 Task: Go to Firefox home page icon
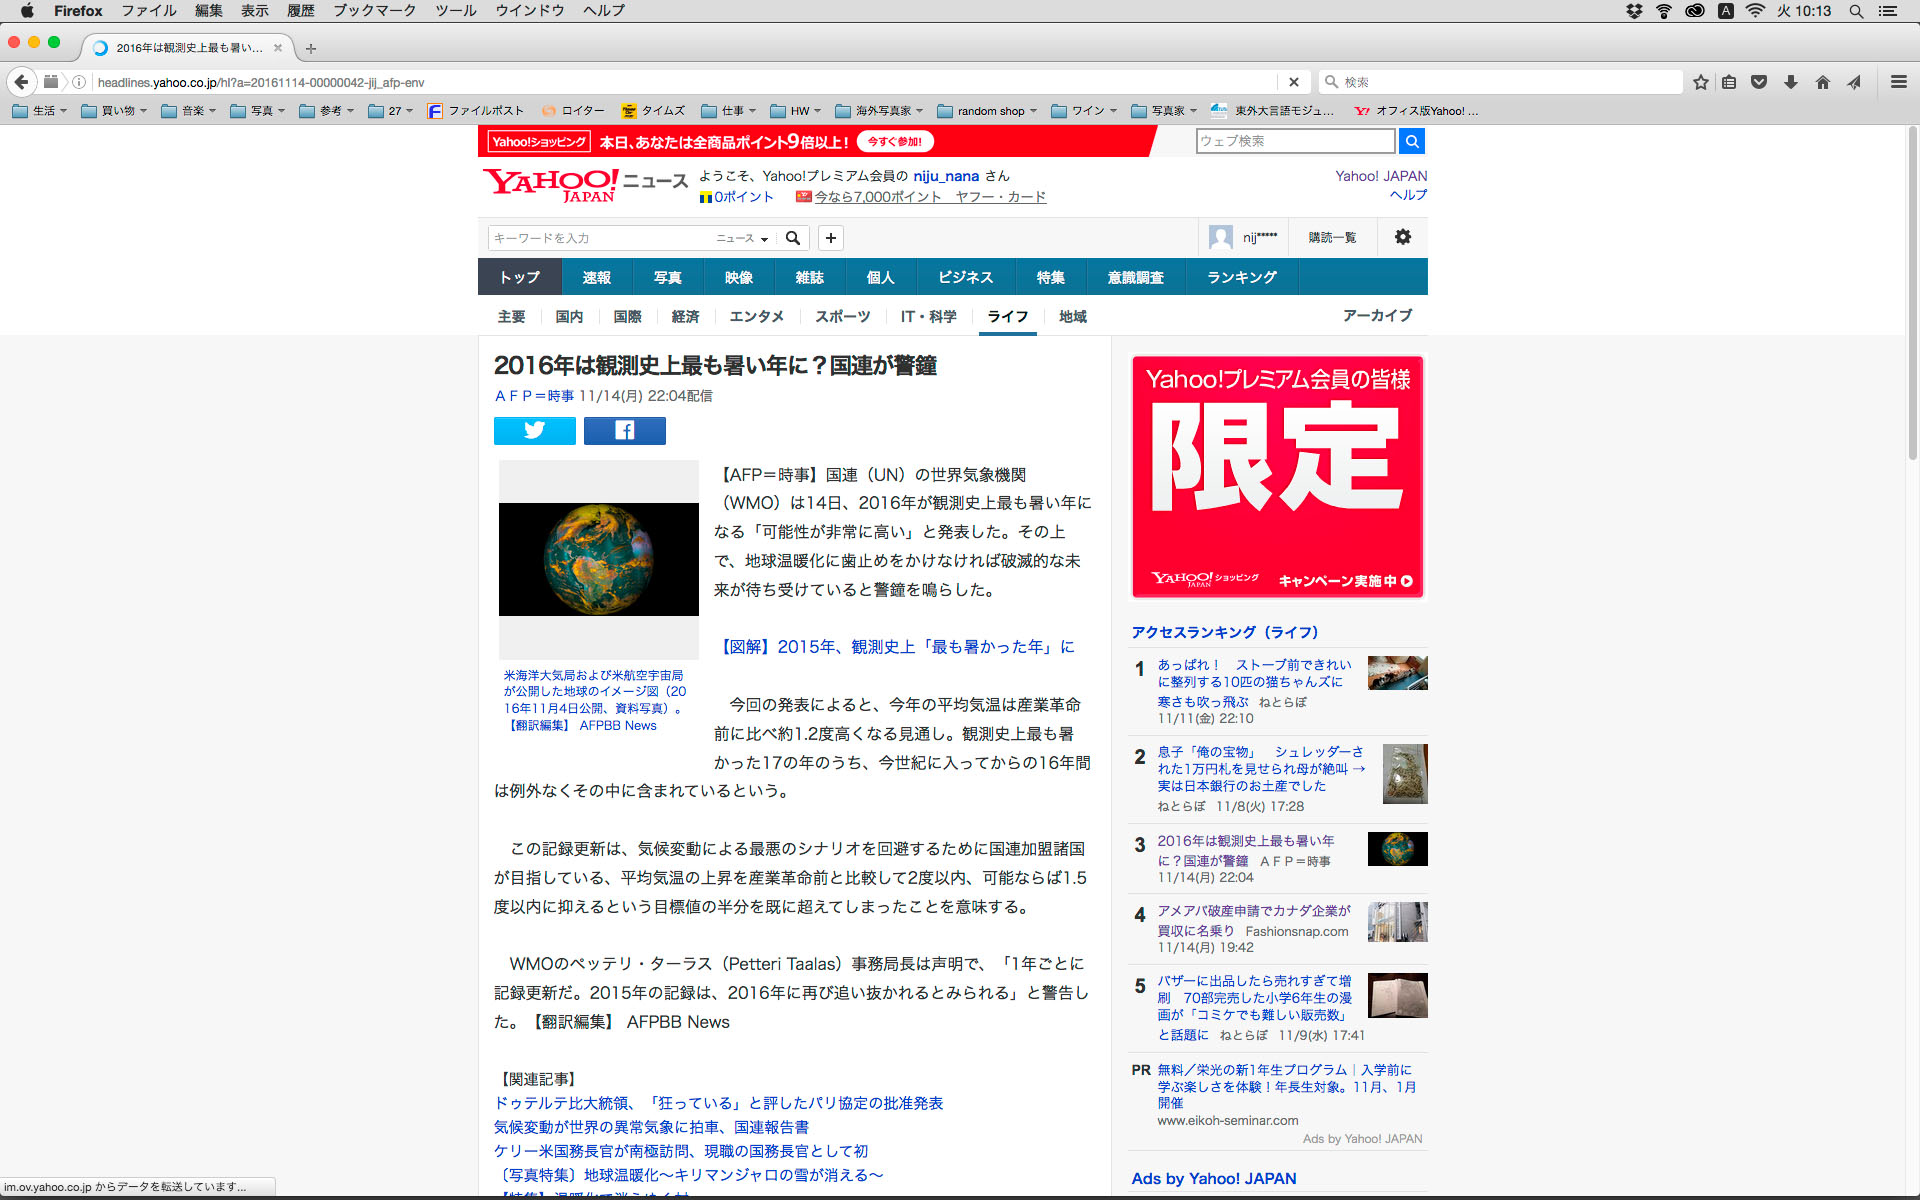coord(1823,82)
